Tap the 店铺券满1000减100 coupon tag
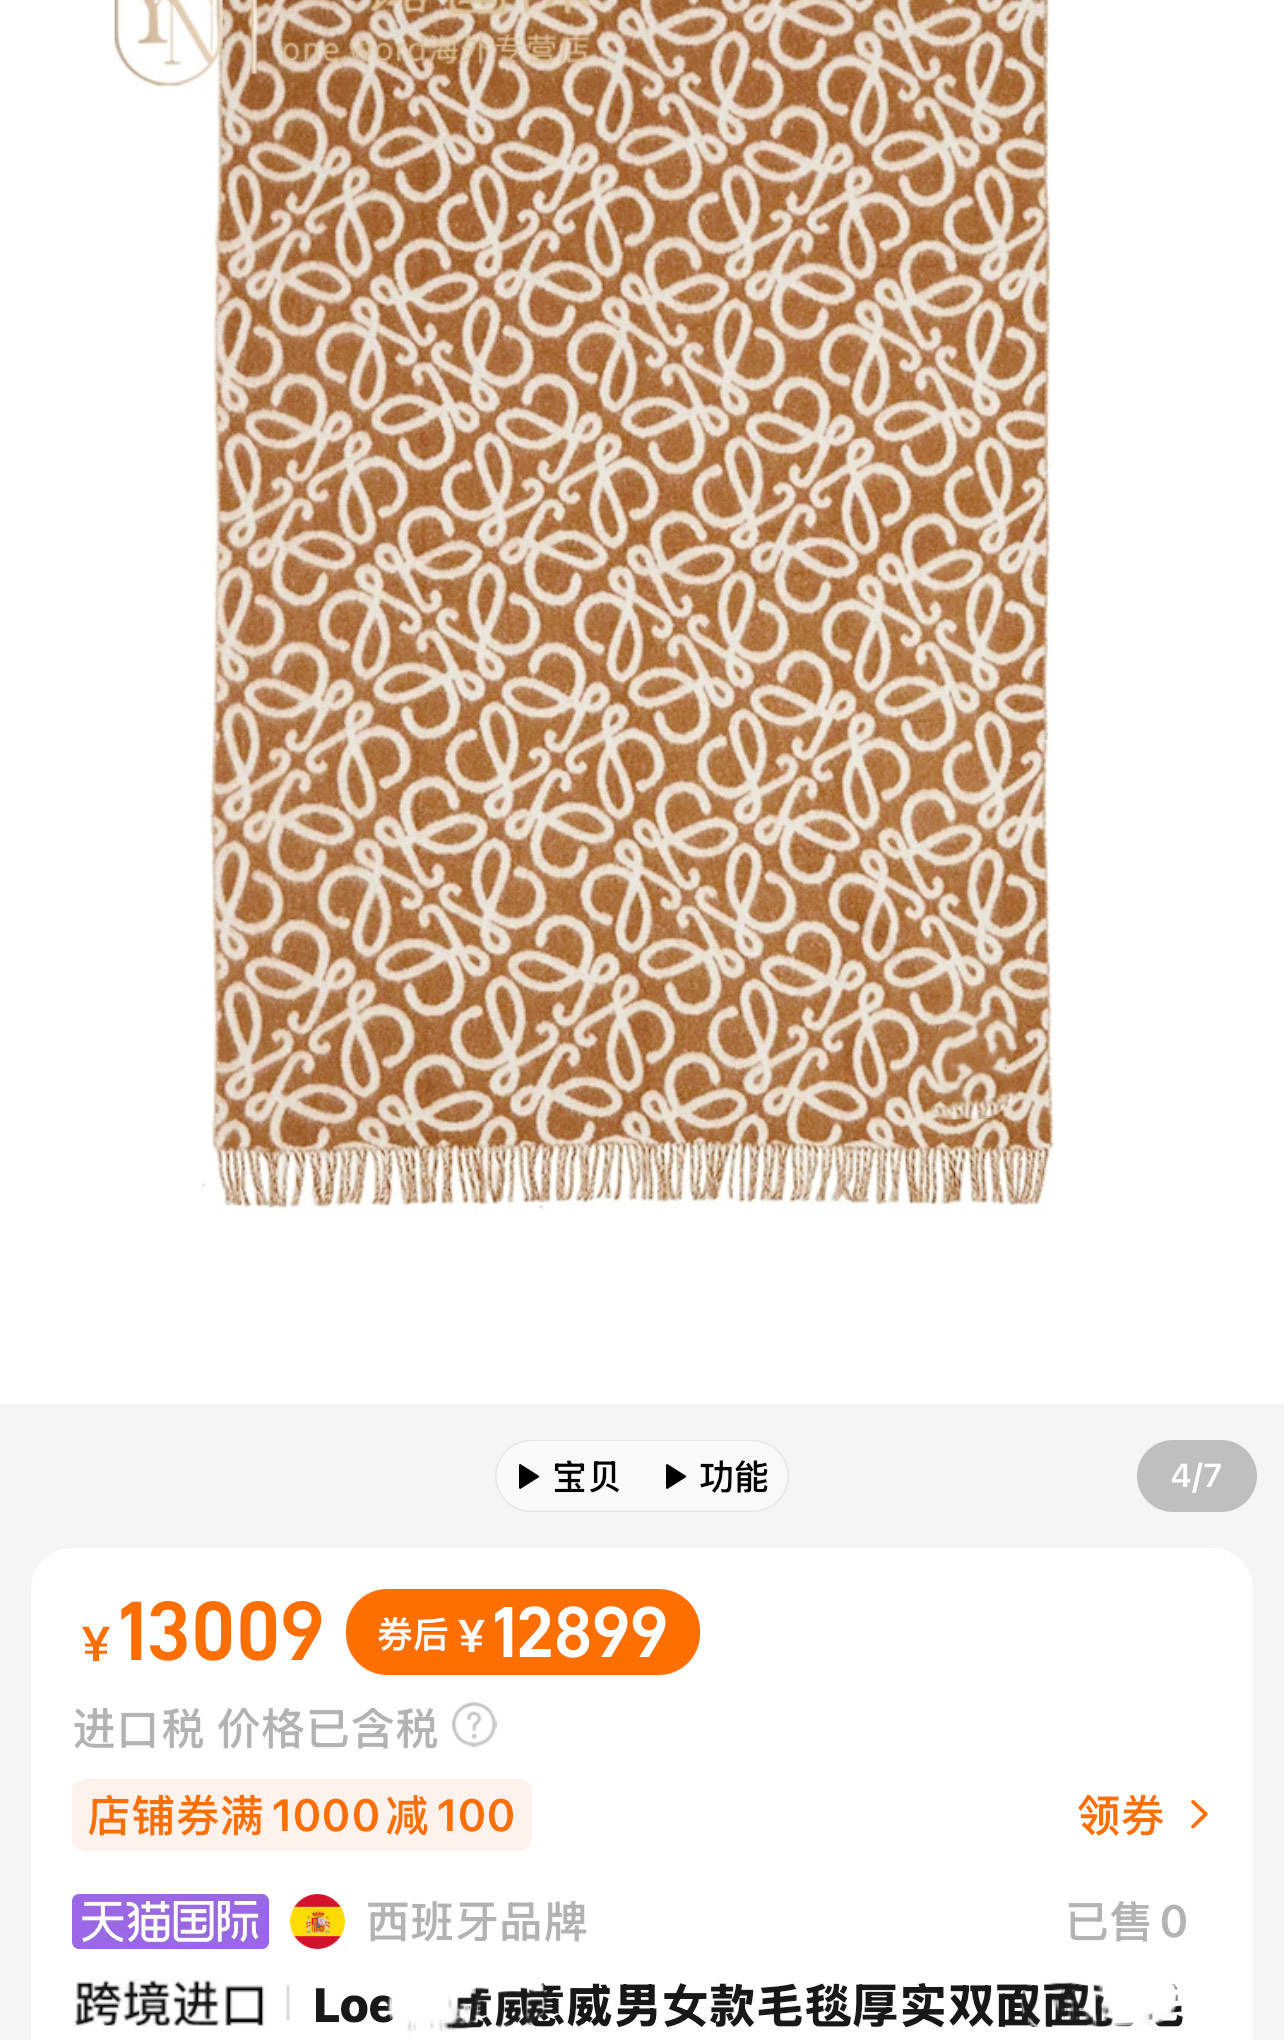Viewport: 1284px width, 2040px height. [x=301, y=1815]
